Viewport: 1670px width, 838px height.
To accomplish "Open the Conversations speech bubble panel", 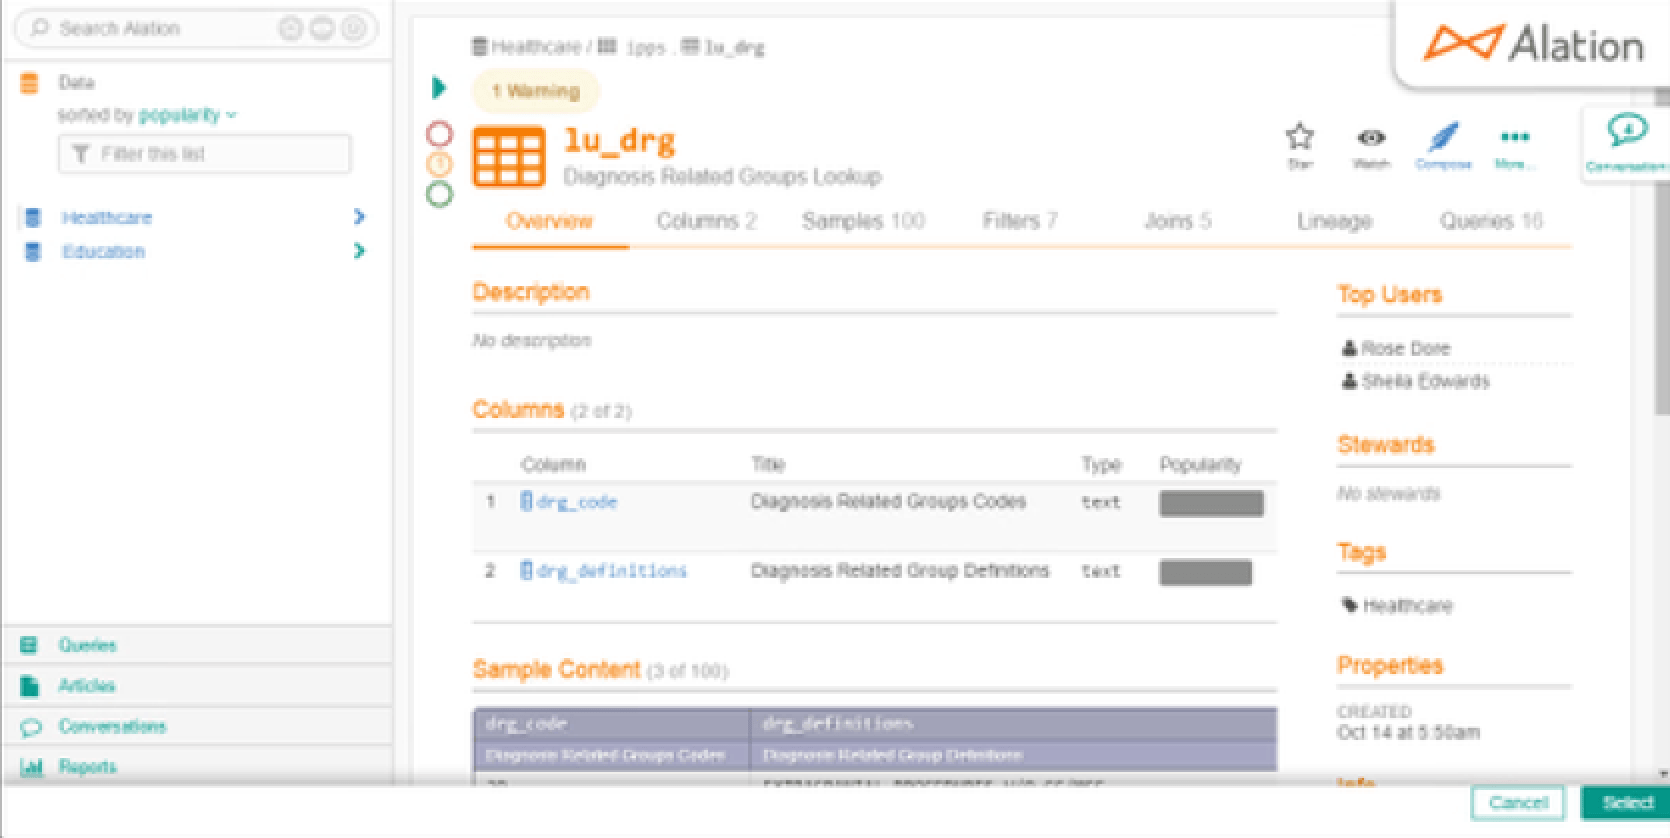I will [x=1626, y=132].
